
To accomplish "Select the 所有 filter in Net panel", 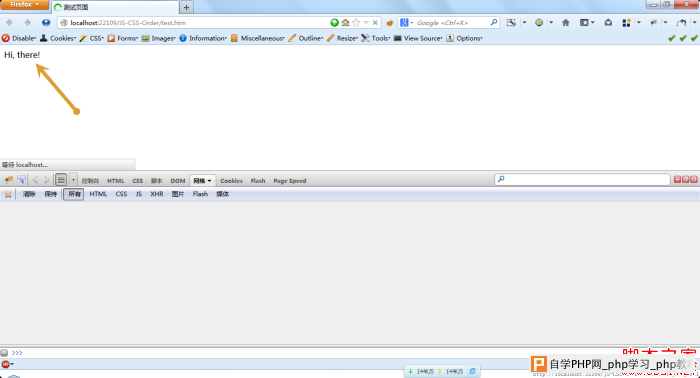I will [74, 194].
